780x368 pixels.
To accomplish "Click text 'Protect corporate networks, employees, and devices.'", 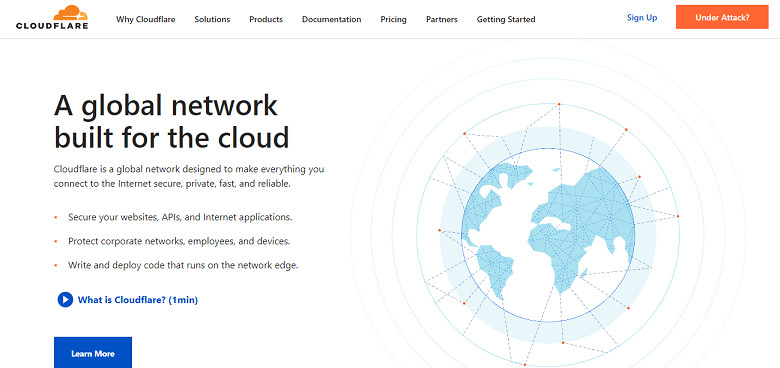I will pos(179,241).
